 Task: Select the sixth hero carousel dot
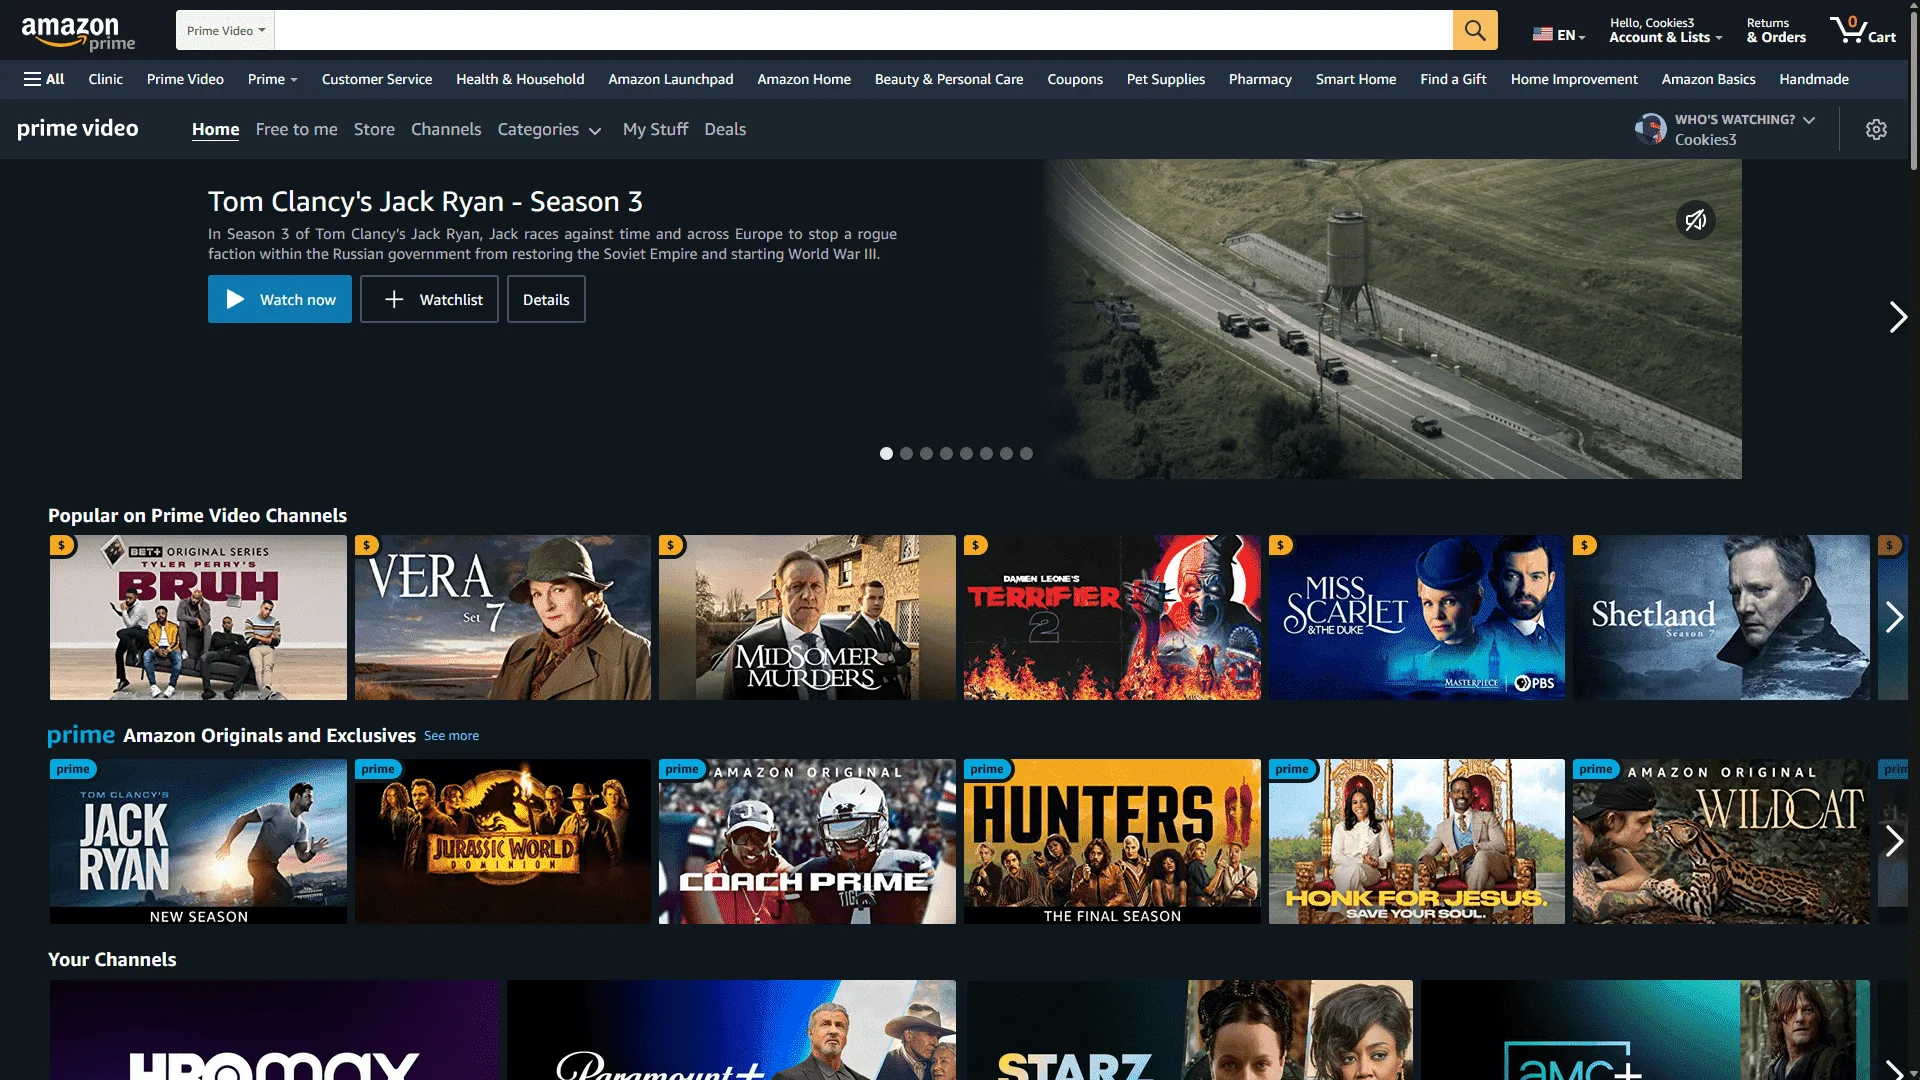point(986,453)
